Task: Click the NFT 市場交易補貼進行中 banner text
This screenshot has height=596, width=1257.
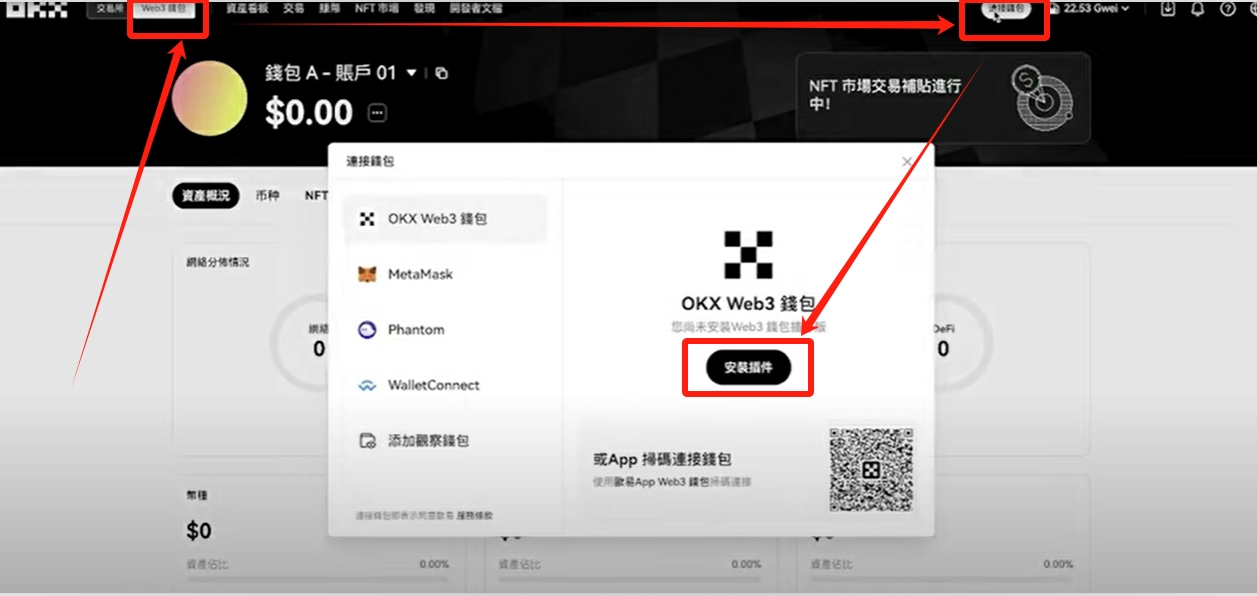Action: [x=885, y=95]
